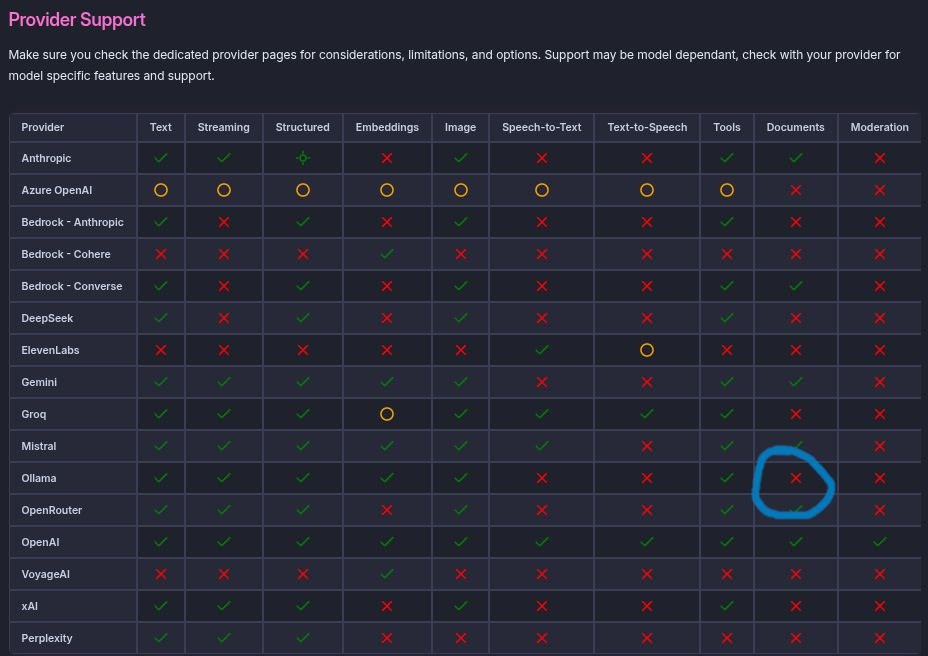Select the xAI row label
The height and width of the screenshot is (656, 928).
[x=30, y=606]
